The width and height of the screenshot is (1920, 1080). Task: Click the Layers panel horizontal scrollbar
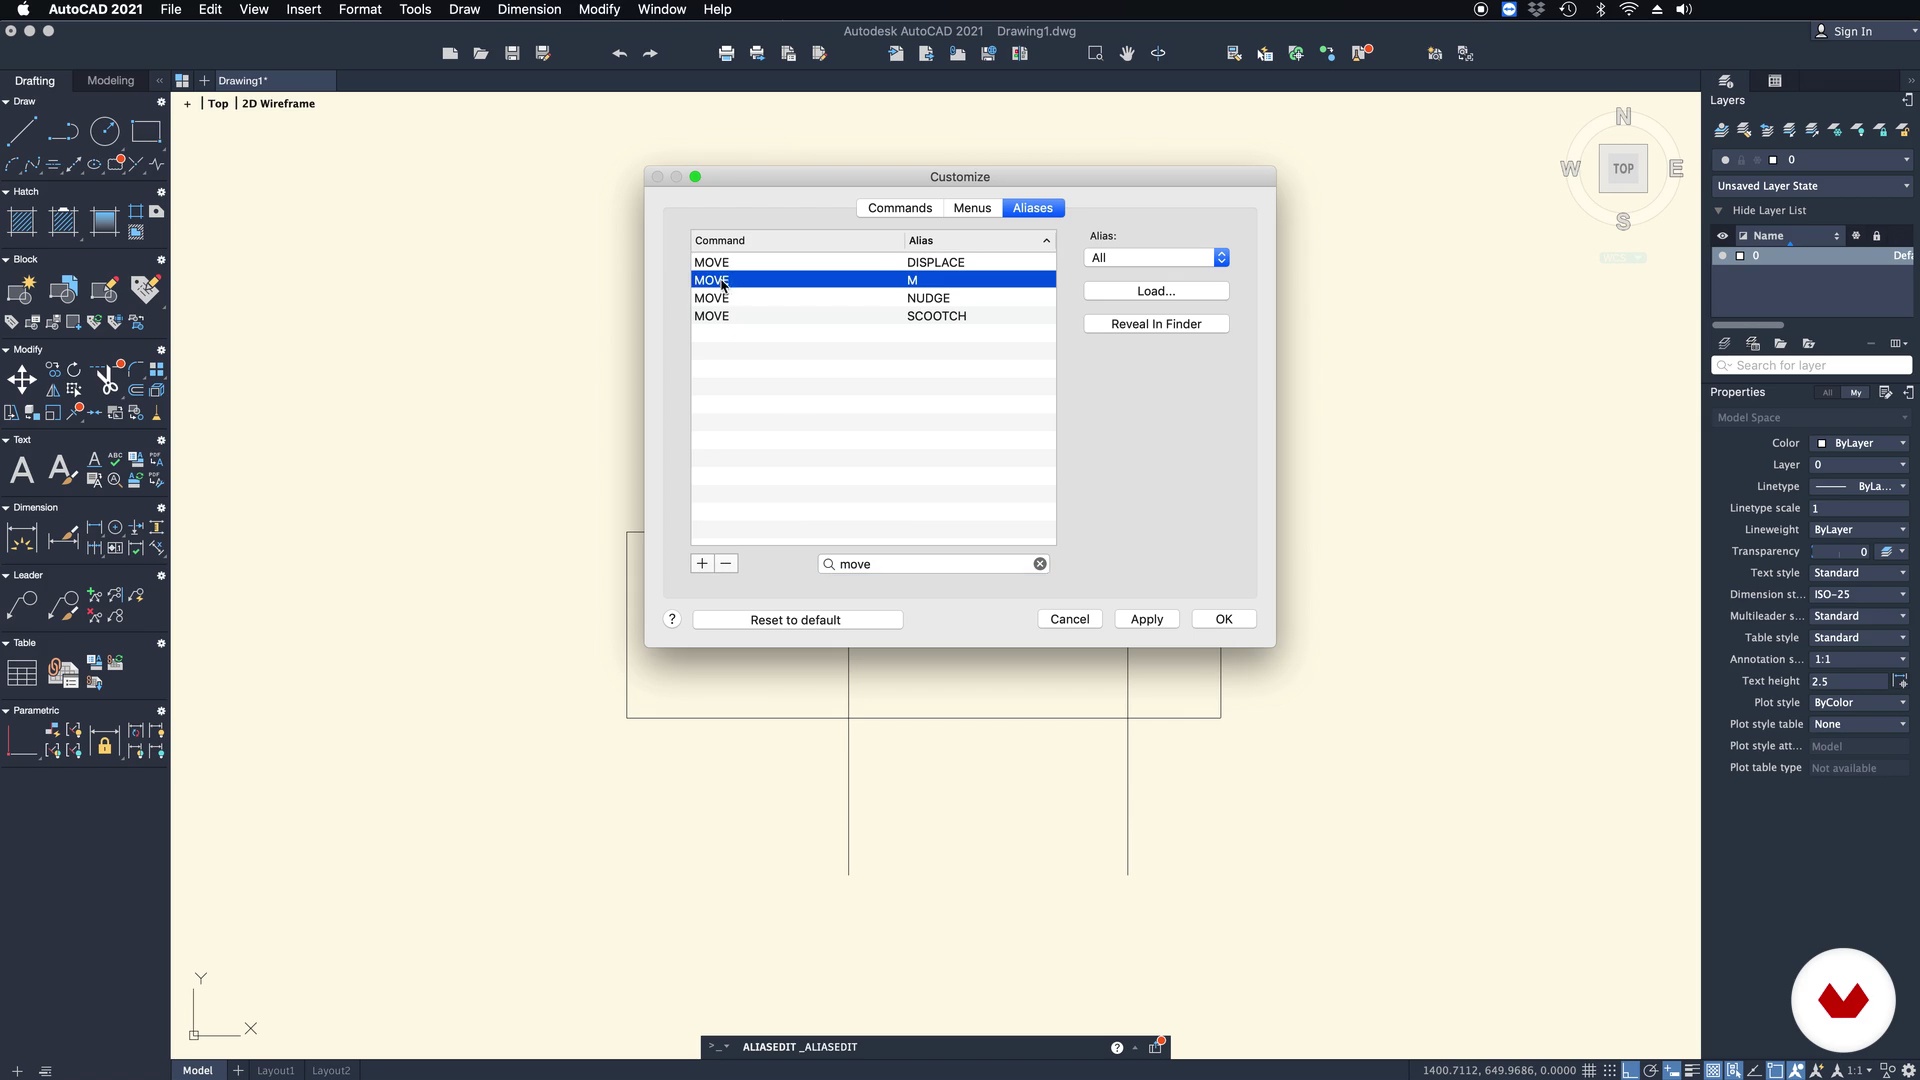(x=1748, y=325)
